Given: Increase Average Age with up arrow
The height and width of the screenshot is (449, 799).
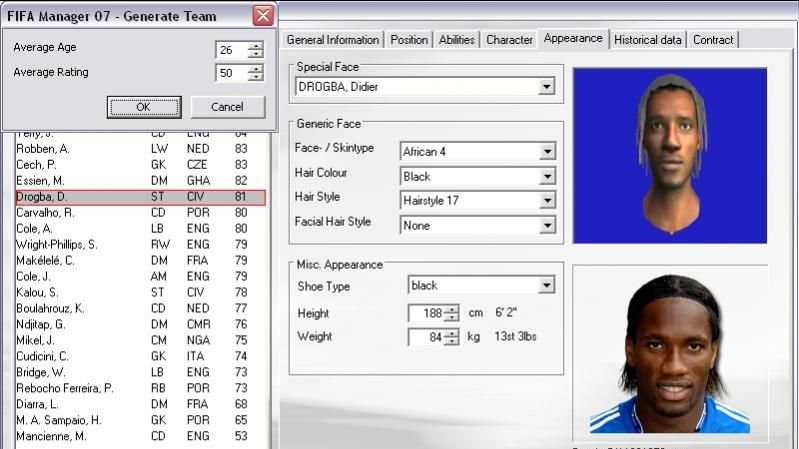Looking at the screenshot, I should coord(255,45).
